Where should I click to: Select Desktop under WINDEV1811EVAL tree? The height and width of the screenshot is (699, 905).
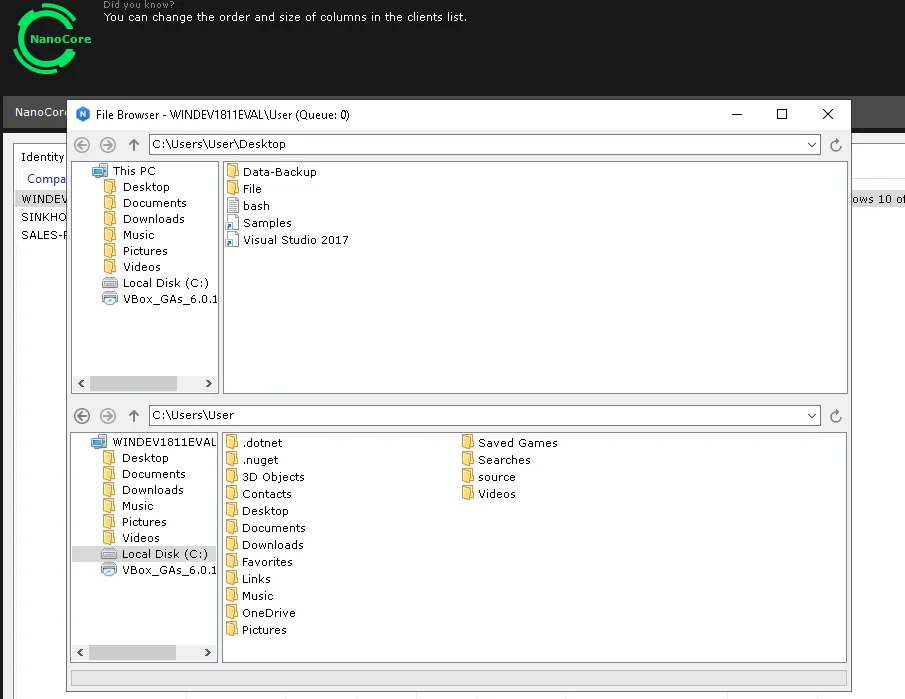click(x=136, y=458)
